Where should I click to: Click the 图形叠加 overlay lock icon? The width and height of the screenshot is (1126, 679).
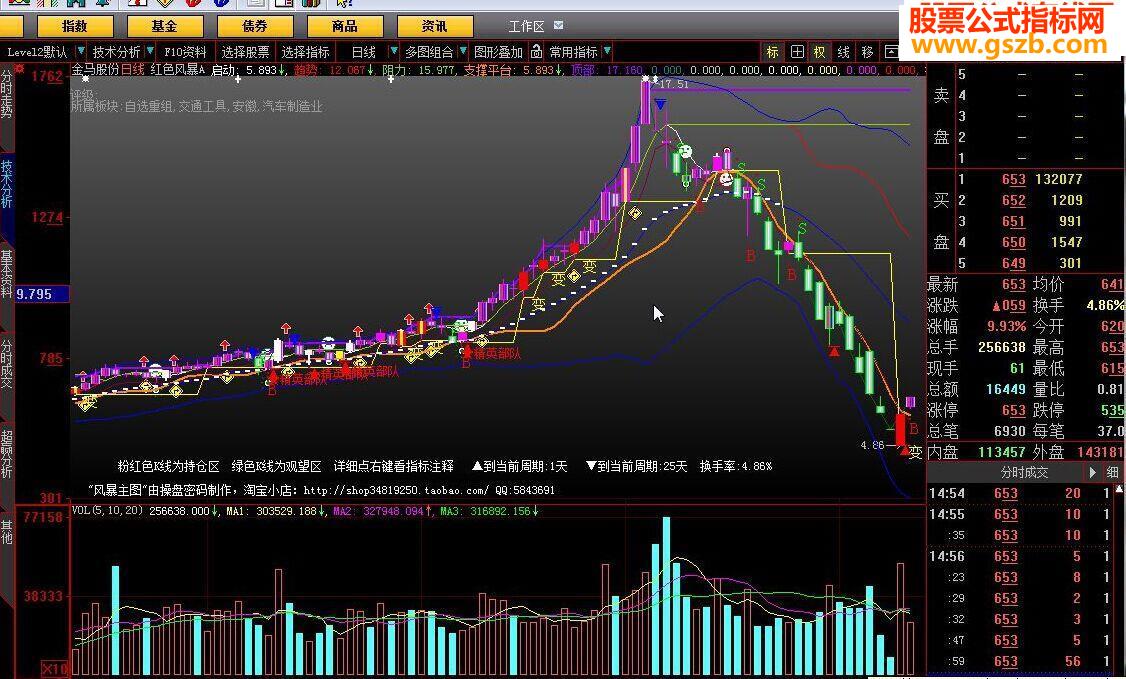click(537, 52)
